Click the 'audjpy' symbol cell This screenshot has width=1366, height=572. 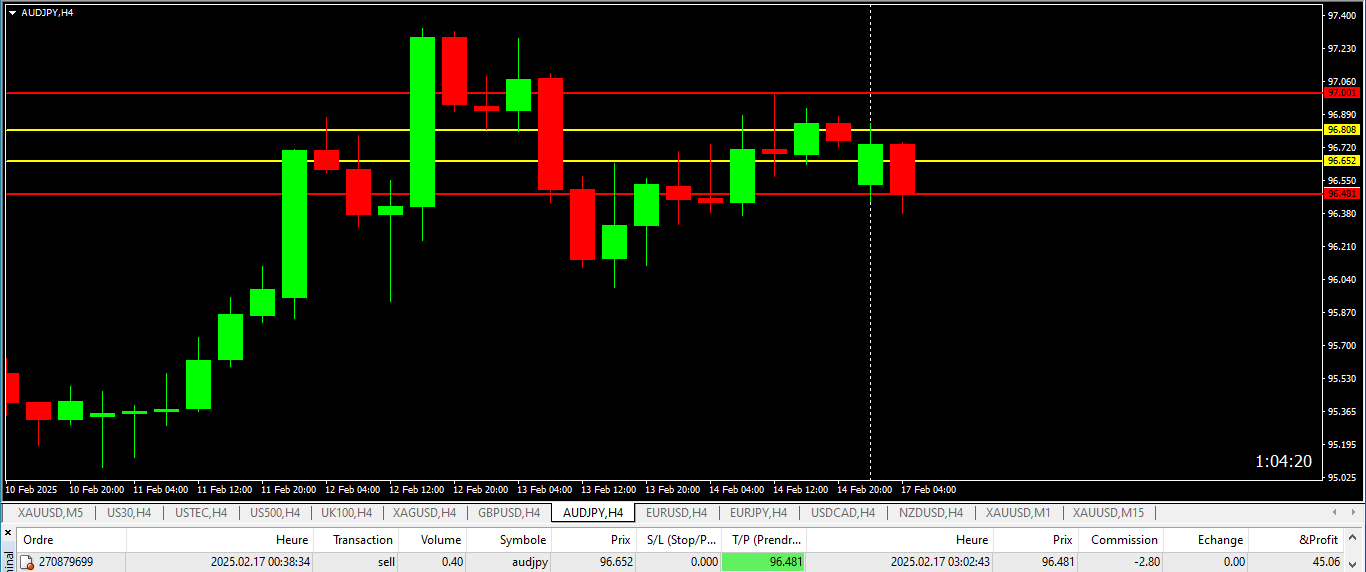coord(530,563)
